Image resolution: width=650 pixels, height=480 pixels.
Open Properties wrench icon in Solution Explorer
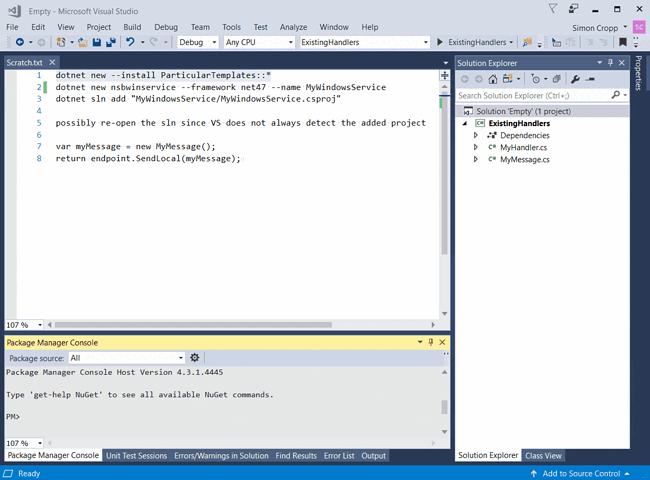point(575,79)
